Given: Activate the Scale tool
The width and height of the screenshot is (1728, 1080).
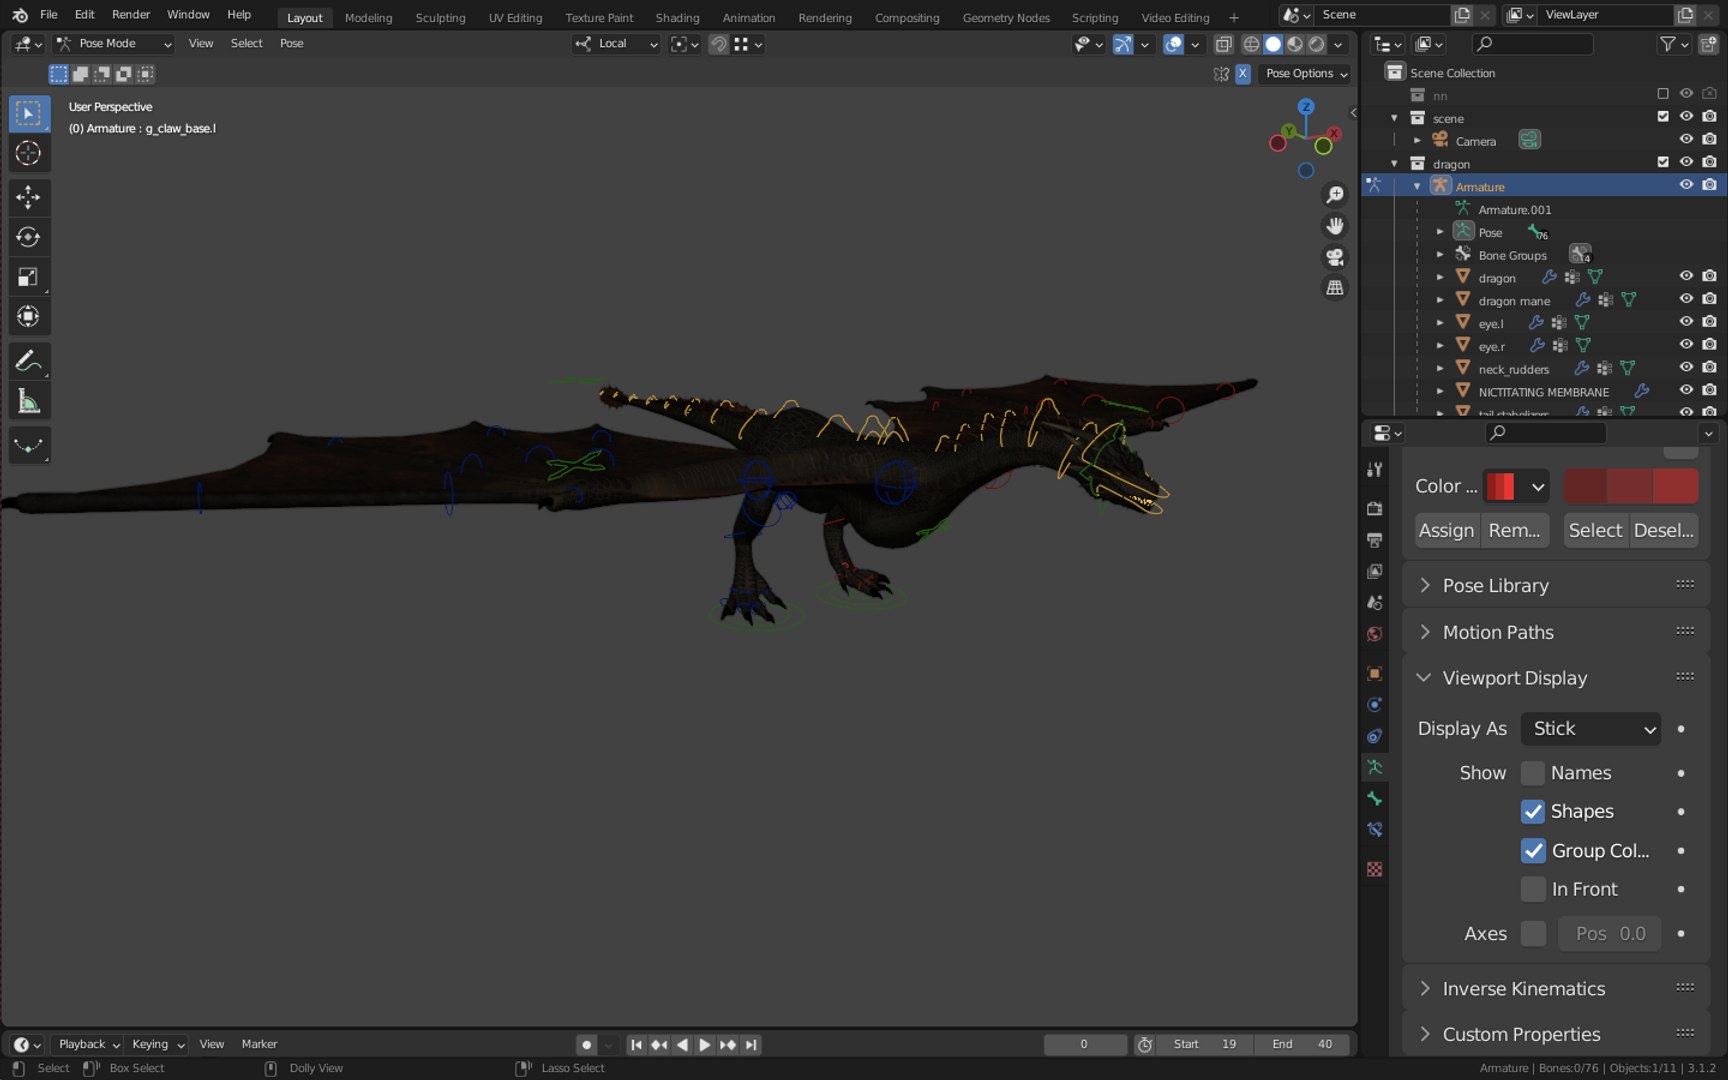Looking at the screenshot, I should pos(29,277).
